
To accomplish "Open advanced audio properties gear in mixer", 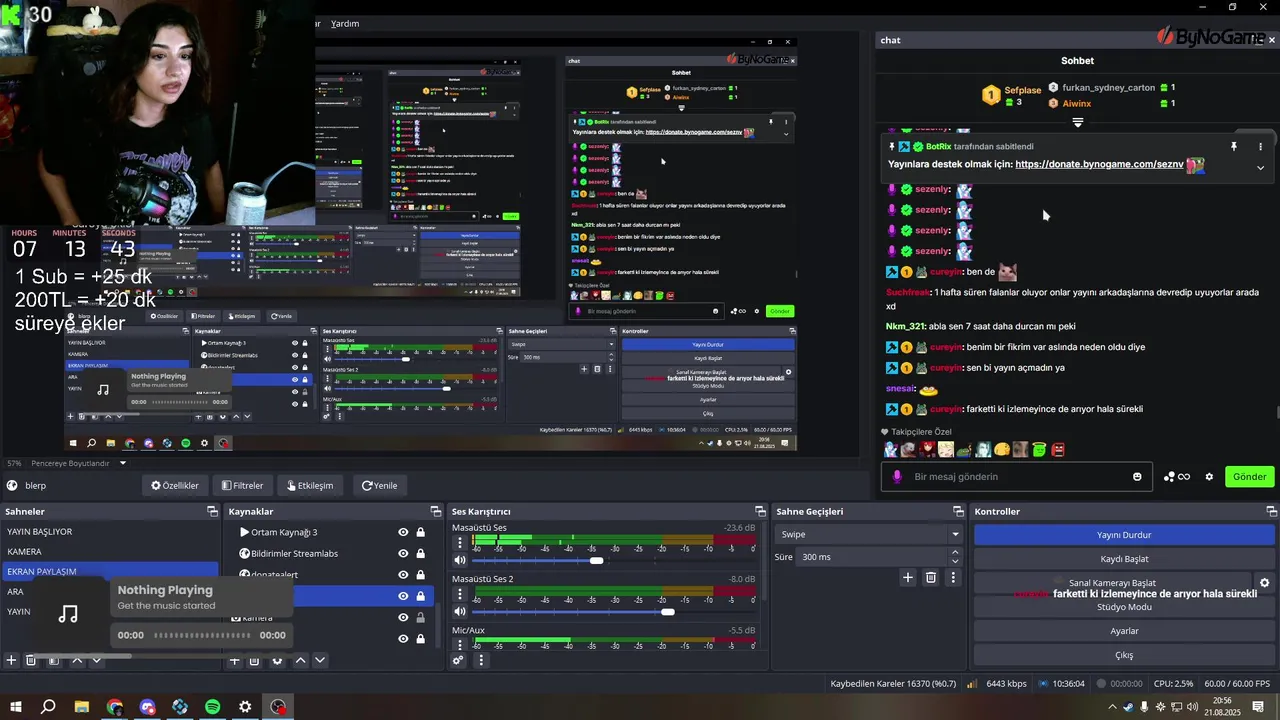I will tap(458, 660).
